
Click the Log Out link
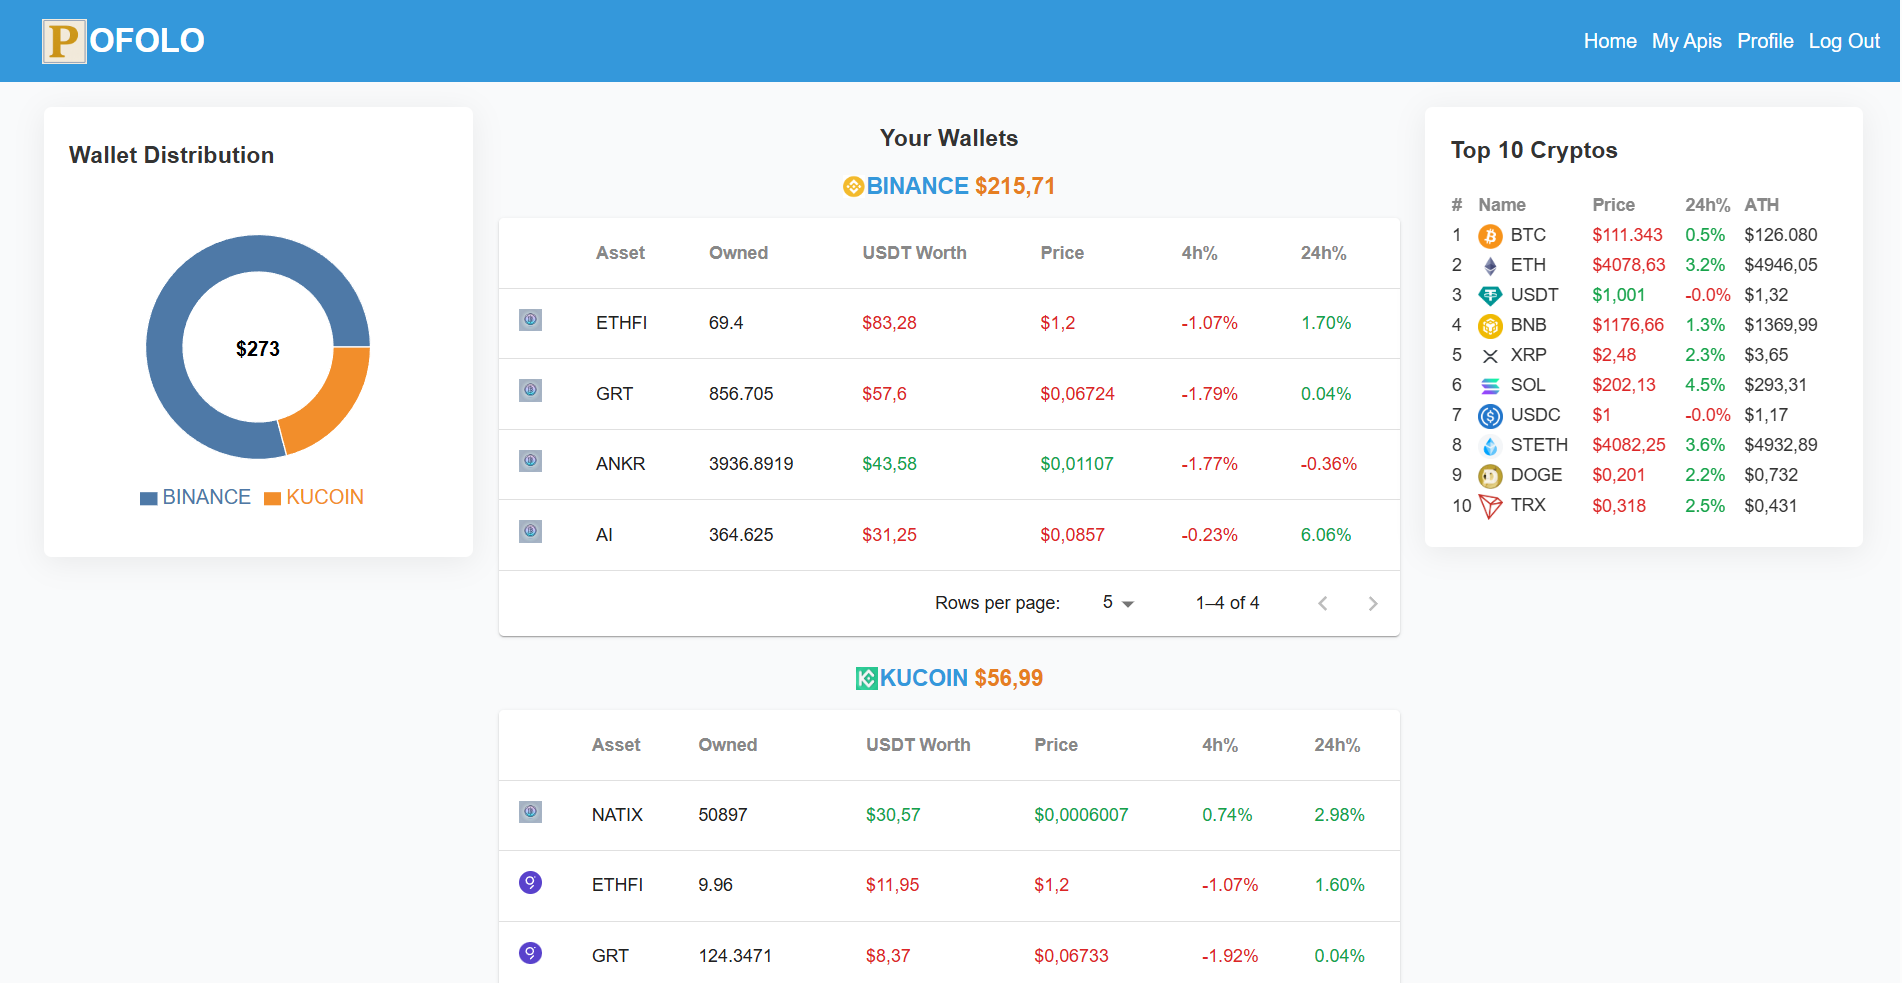point(1843,41)
